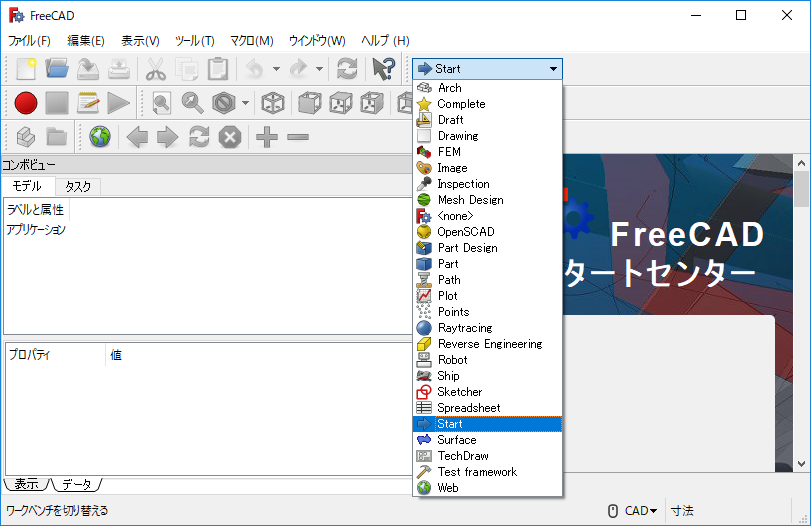
Task: Open the ヘルプ(H) menu
Action: [385, 40]
